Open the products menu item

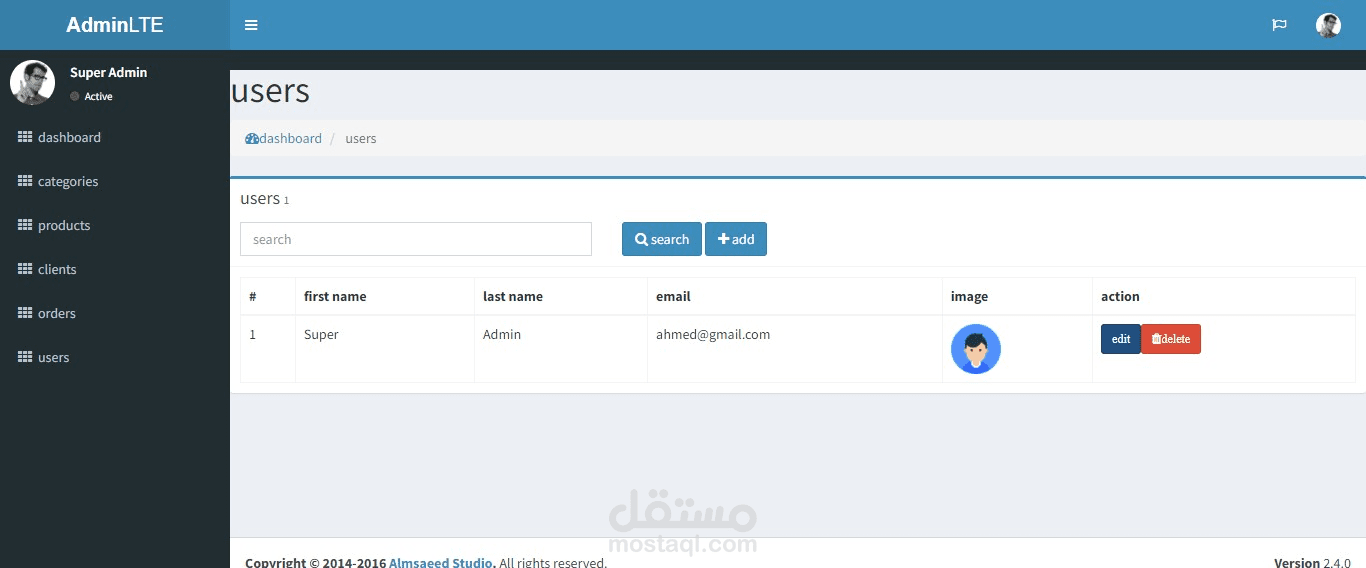tap(115, 225)
